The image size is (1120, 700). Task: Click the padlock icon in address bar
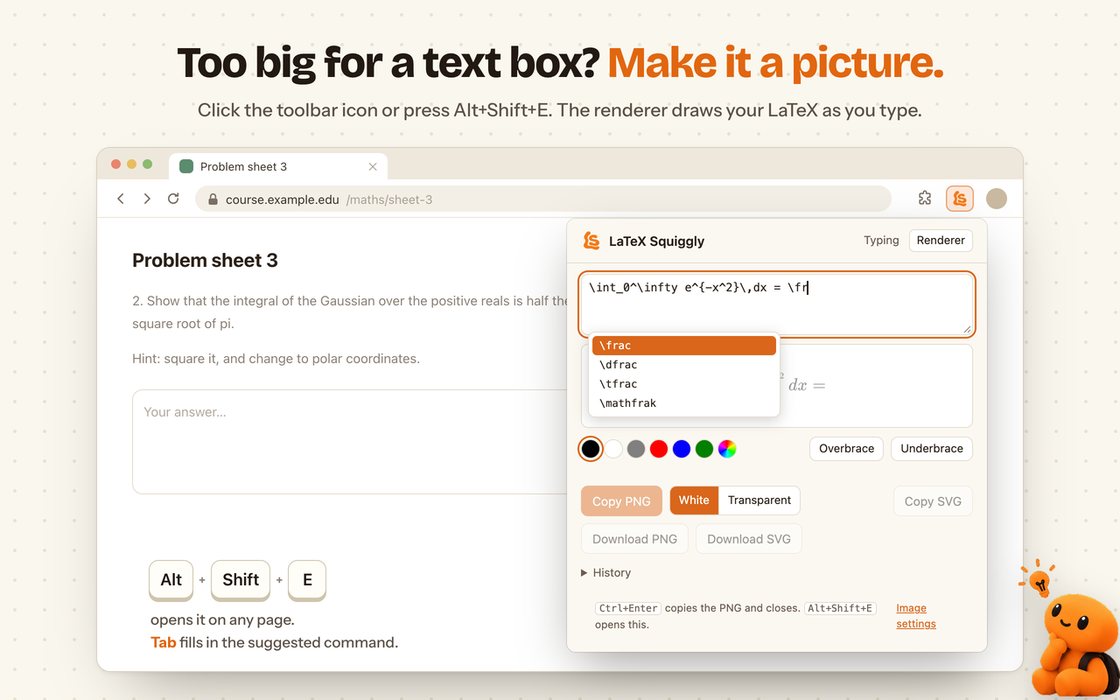[213, 199]
